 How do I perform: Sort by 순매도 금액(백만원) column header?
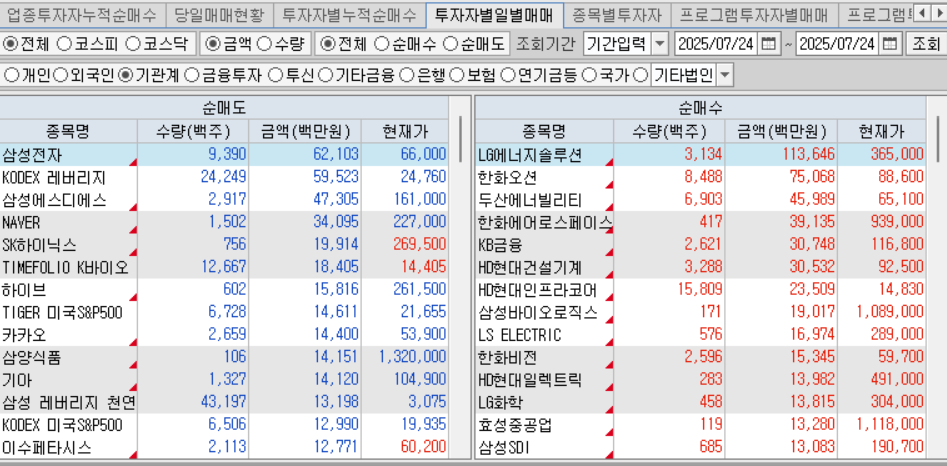305,131
